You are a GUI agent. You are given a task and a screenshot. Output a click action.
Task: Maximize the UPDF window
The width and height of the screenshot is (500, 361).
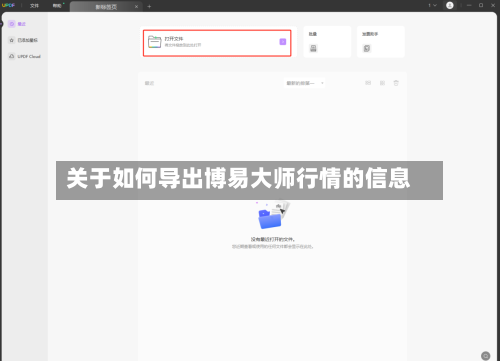[481, 5]
